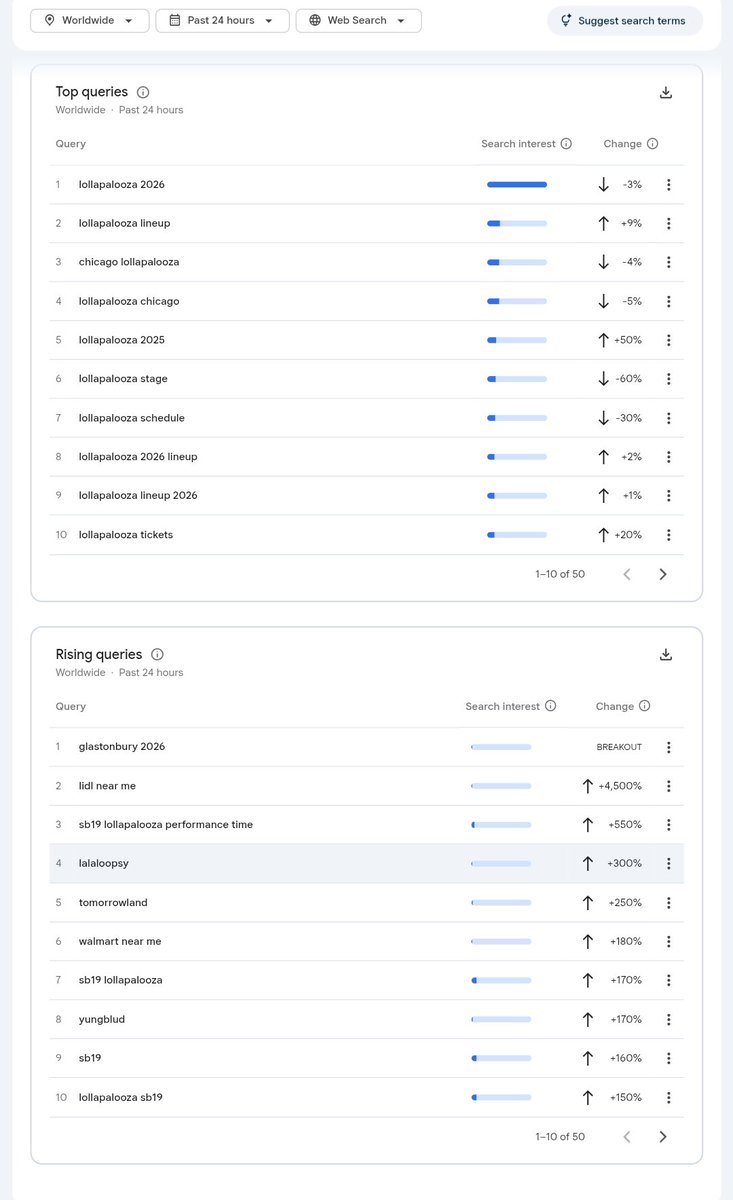The image size is (733, 1200).
Task: Go to previous page of Rising queries
Action: (627, 1136)
